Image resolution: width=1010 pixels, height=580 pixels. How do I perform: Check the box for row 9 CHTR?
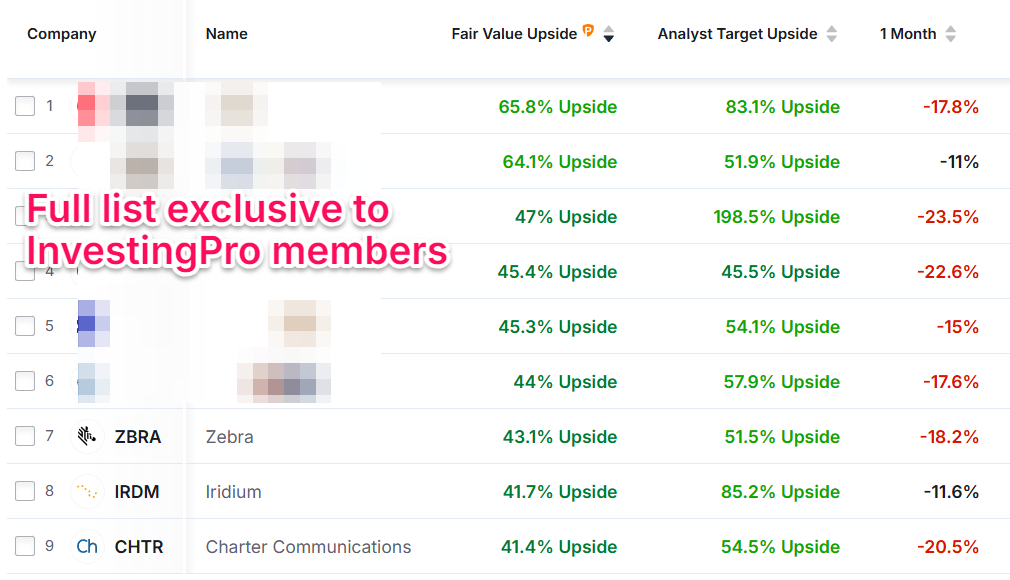pyautogui.click(x=25, y=547)
